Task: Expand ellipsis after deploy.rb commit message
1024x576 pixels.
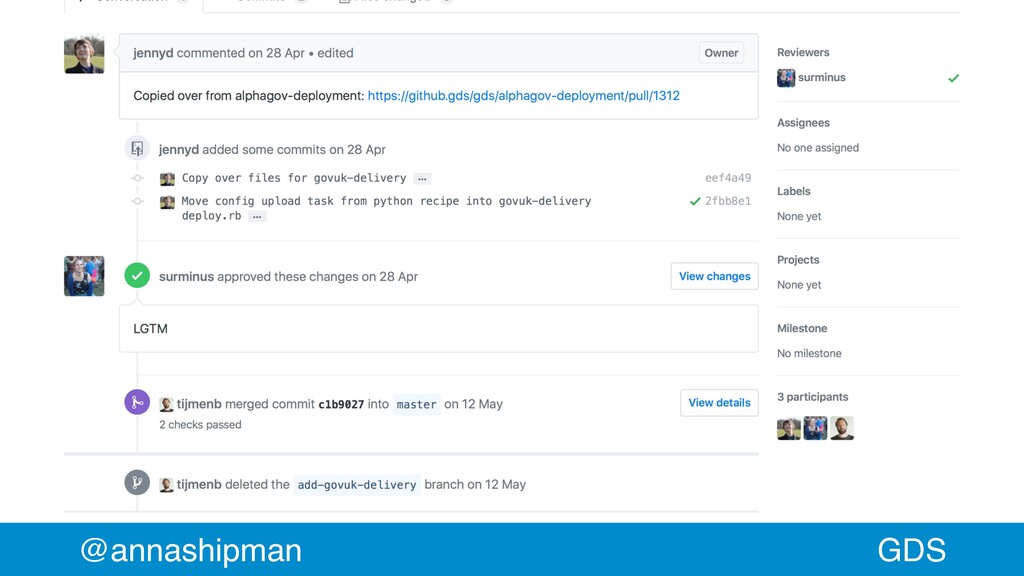Action: (x=257, y=216)
